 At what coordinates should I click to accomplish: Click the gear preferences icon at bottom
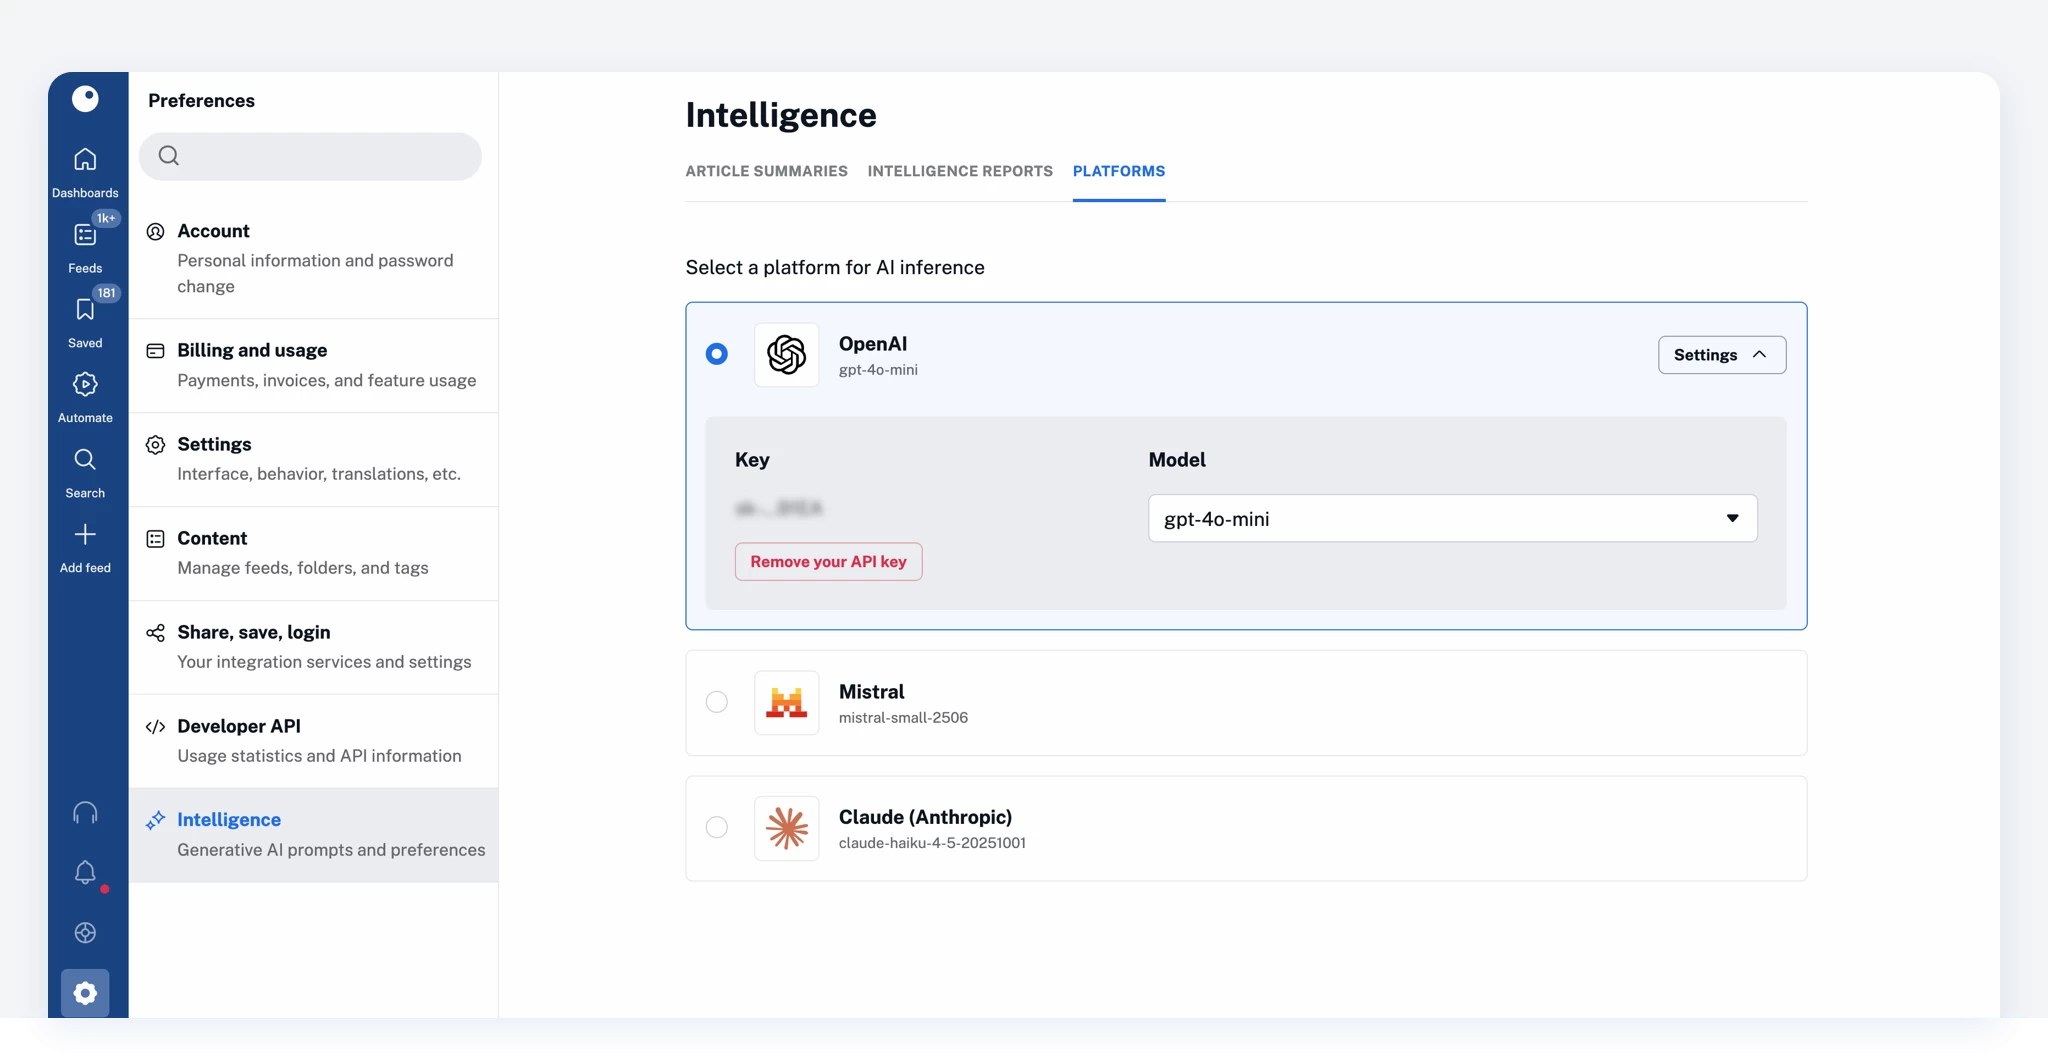pos(85,993)
